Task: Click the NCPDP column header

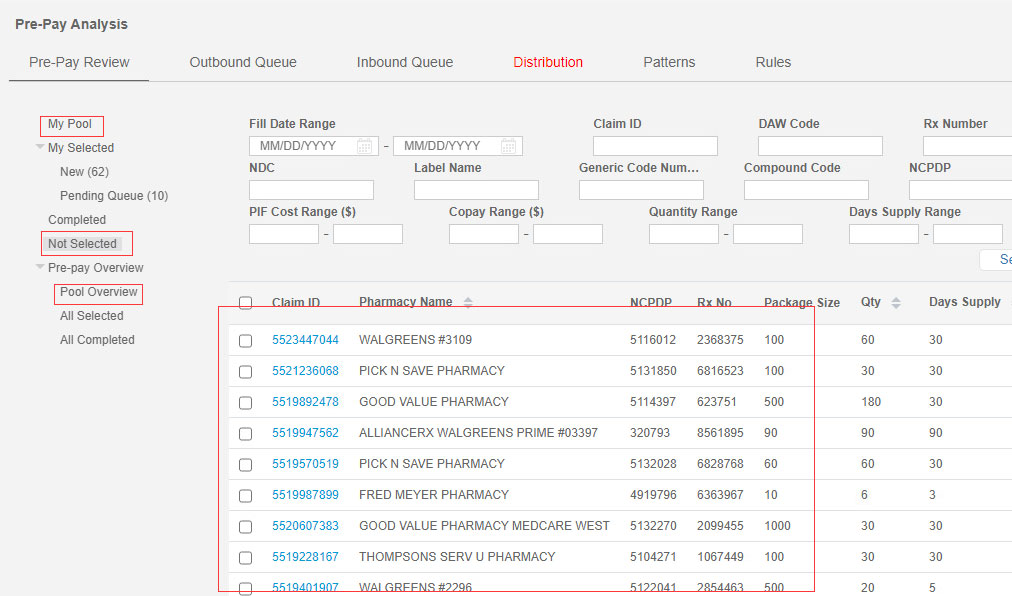Action: click(x=651, y=302)
